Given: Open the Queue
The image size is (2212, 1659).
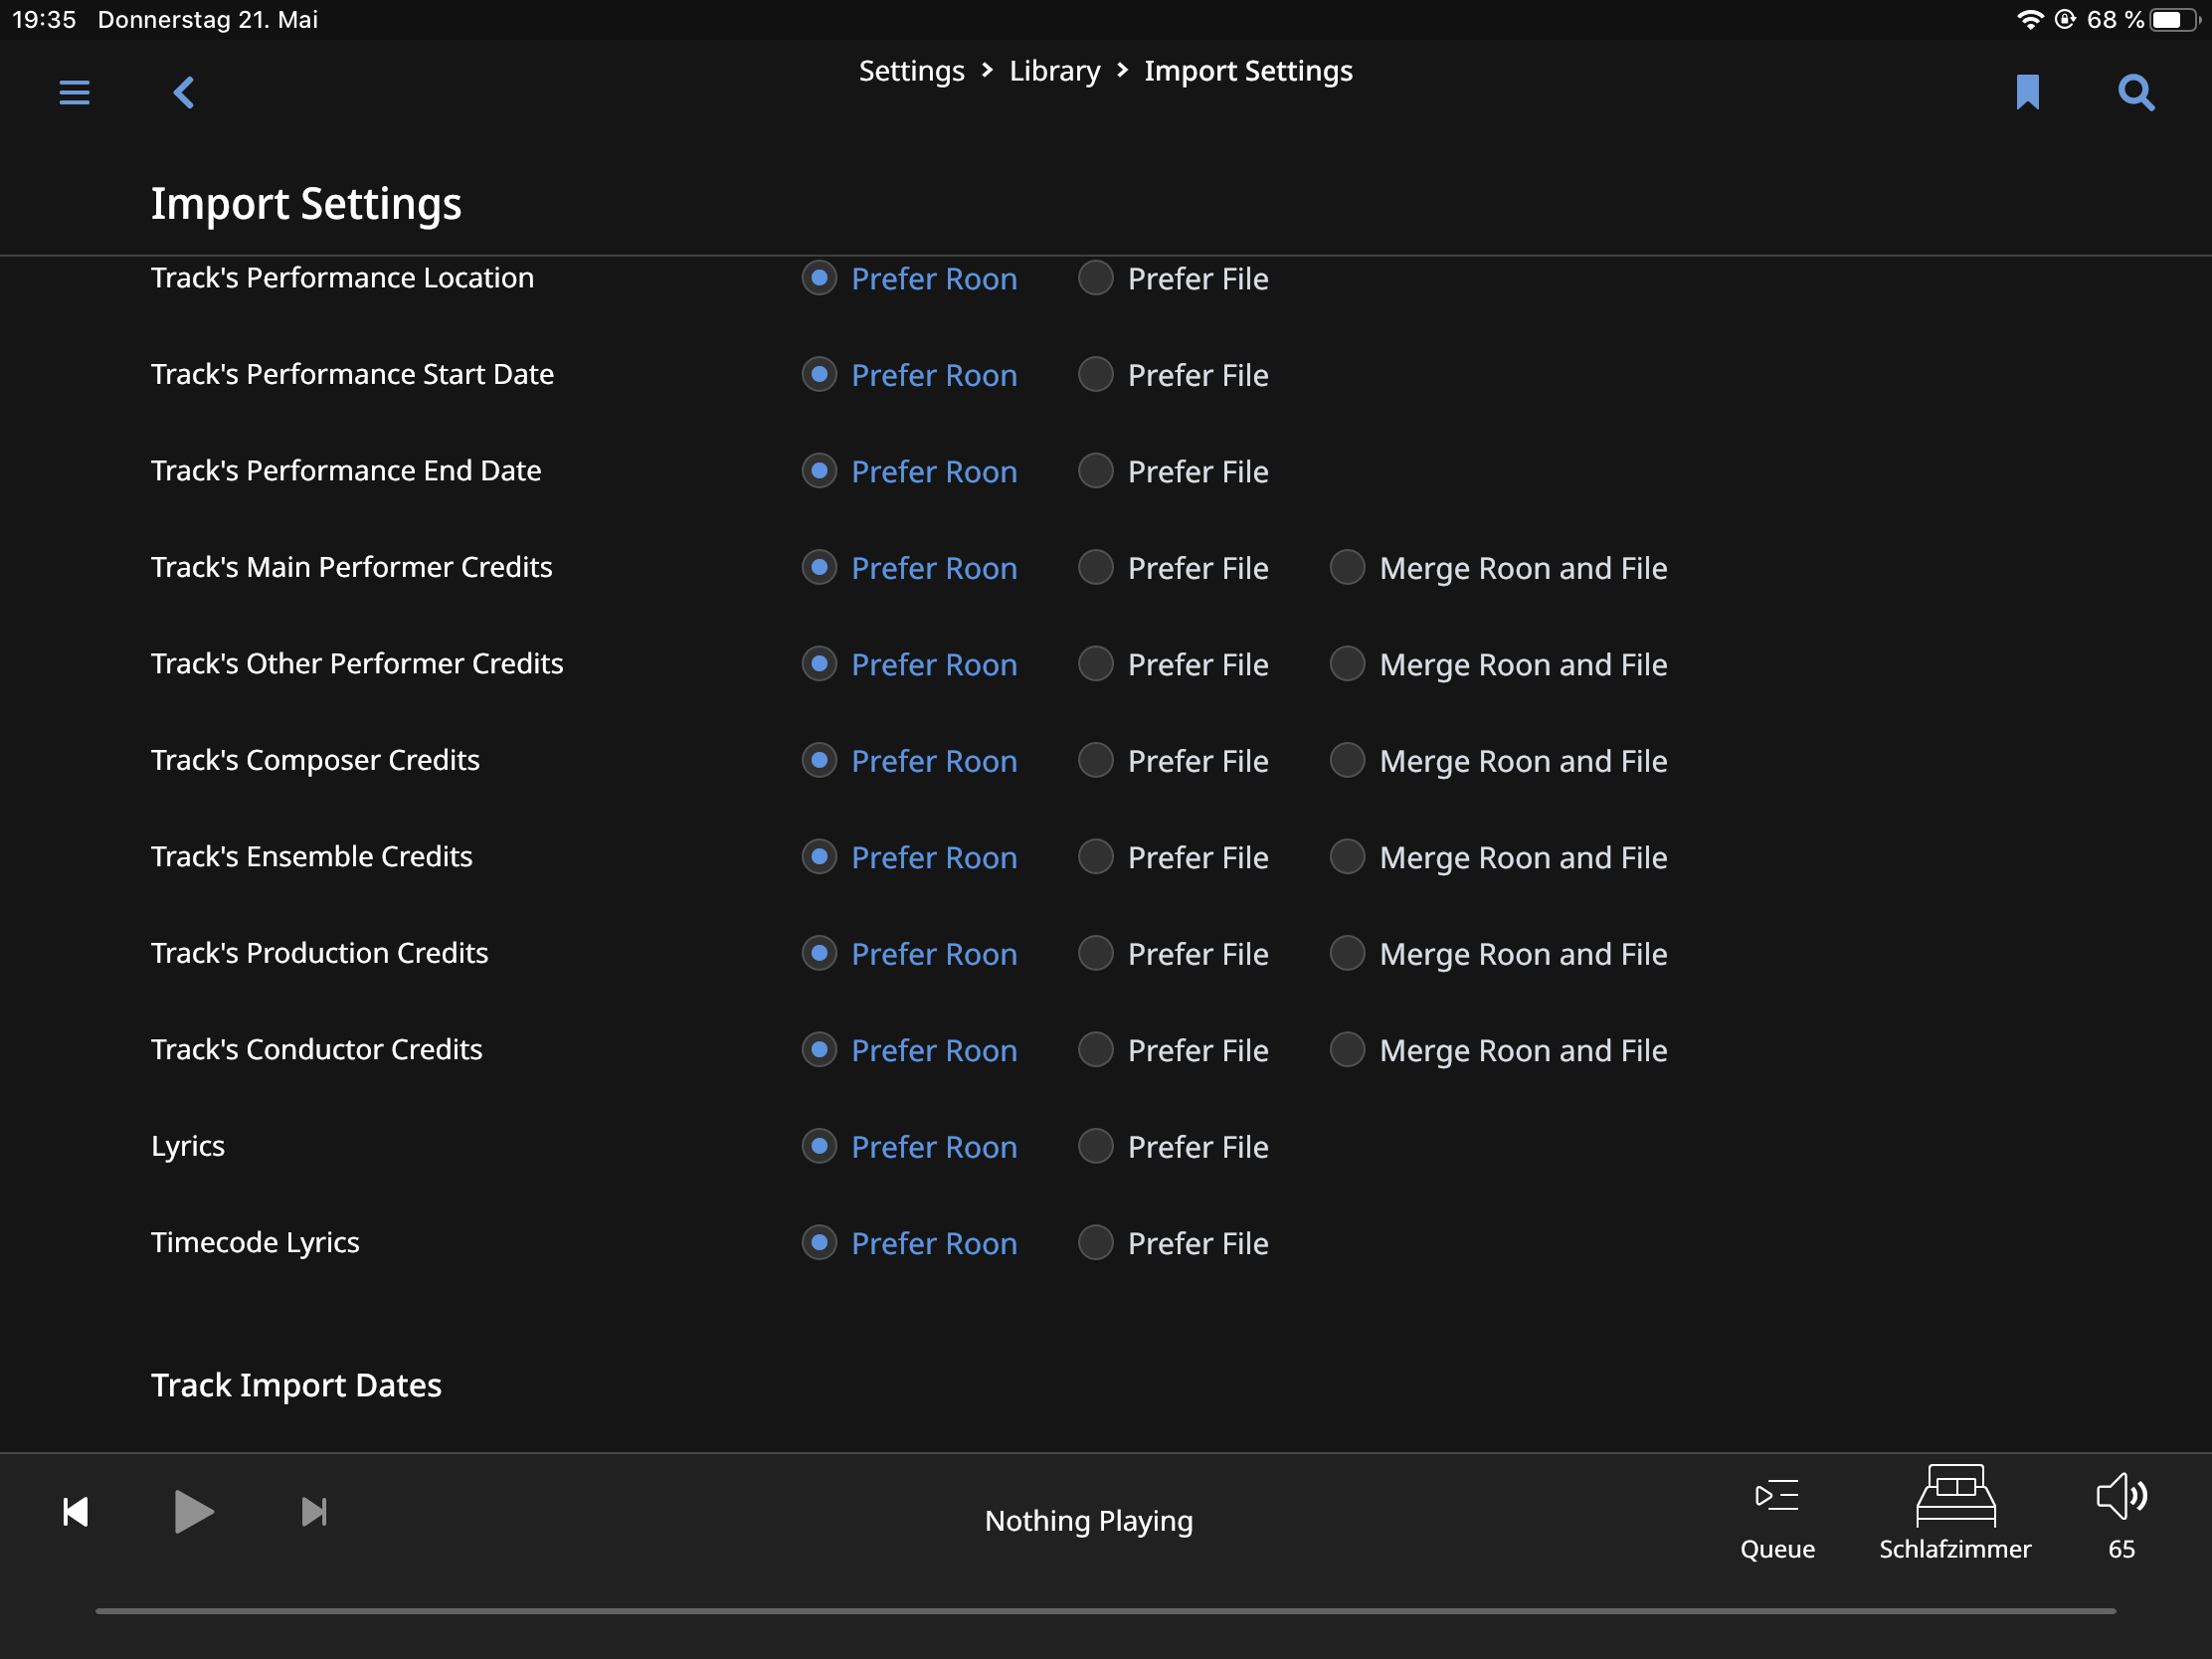Looking at the screenshot, I should click(1777, 1520).
